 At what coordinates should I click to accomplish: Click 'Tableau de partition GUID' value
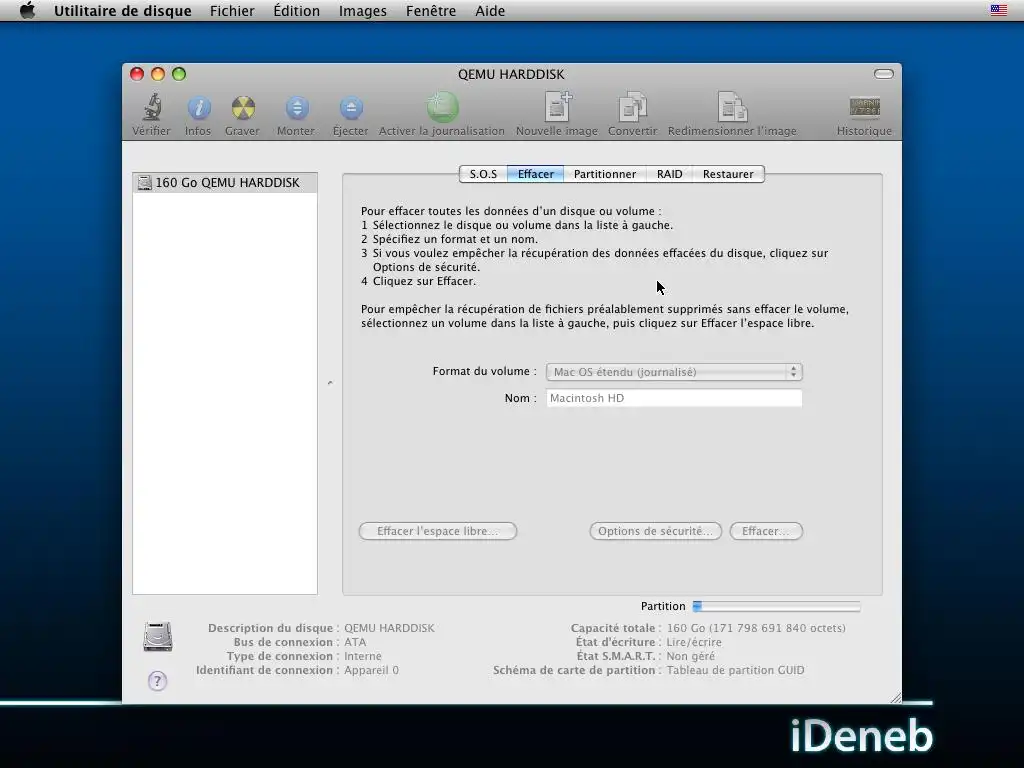point(735,671)
